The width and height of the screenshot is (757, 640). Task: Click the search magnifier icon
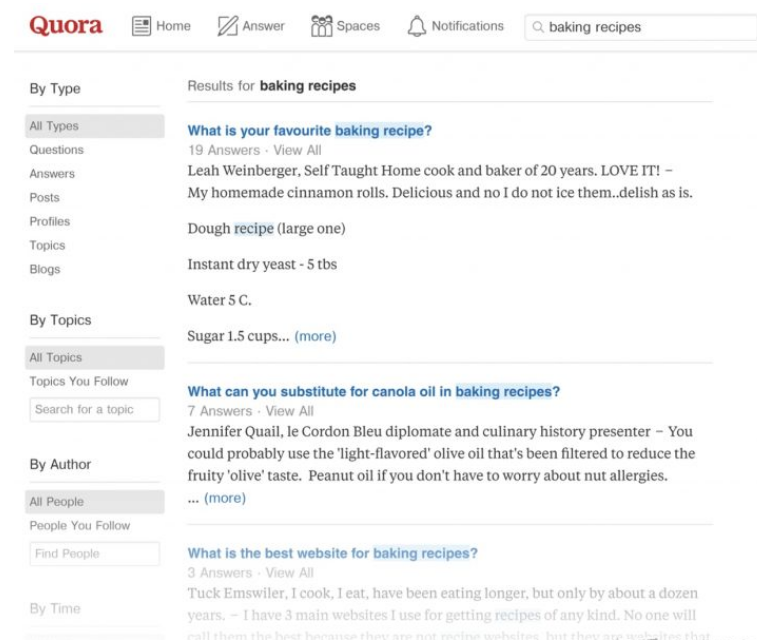pyautogui.click(x=538, y=28)
